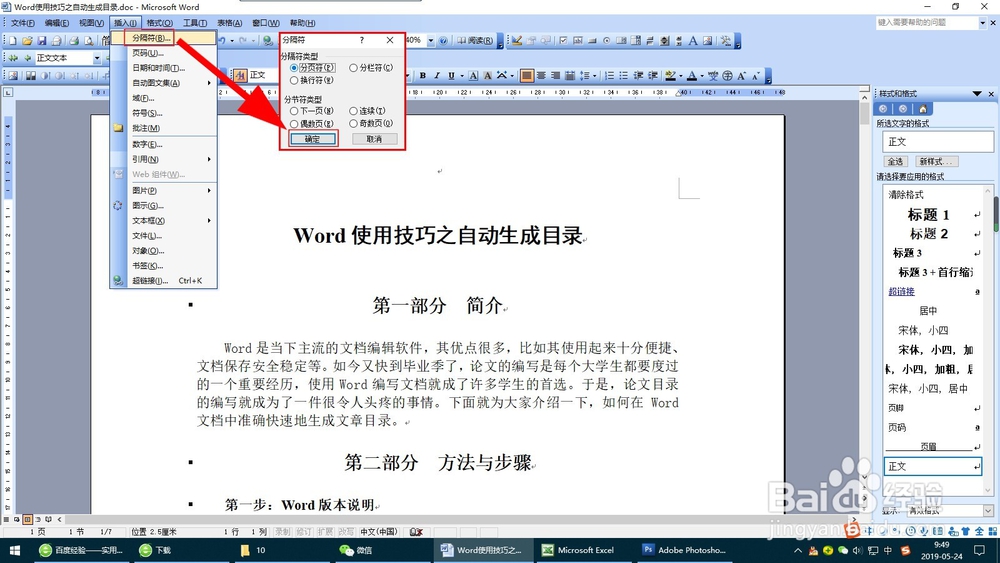Click the Decrease indent icon
Viewport: 1000px width, 563px height.
pyautogui.click(x=638, y=75)
